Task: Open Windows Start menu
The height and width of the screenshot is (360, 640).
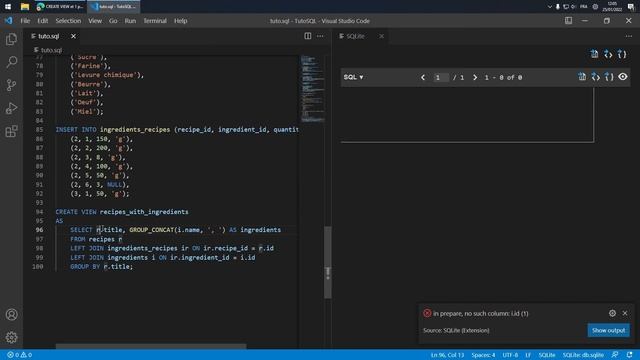Action: tap(8, 7)
